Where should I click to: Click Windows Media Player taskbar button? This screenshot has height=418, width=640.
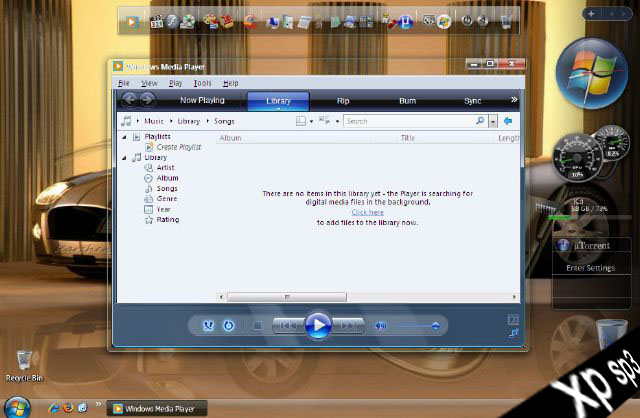(x=157, y=408)
